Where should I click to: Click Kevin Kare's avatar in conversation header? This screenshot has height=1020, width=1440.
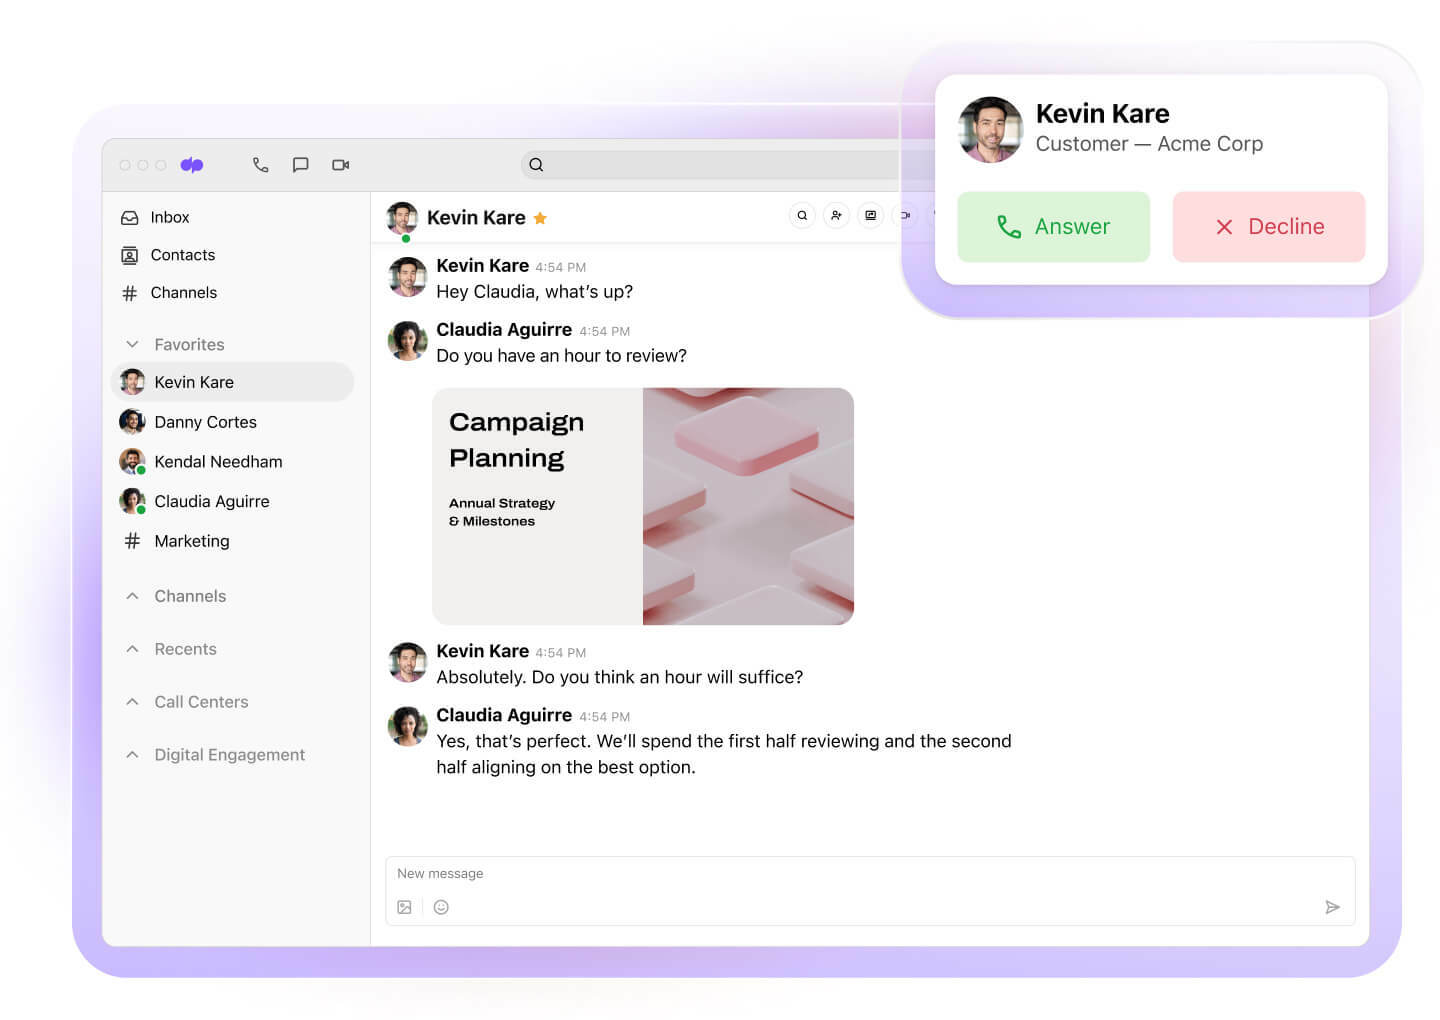point(402,218)
